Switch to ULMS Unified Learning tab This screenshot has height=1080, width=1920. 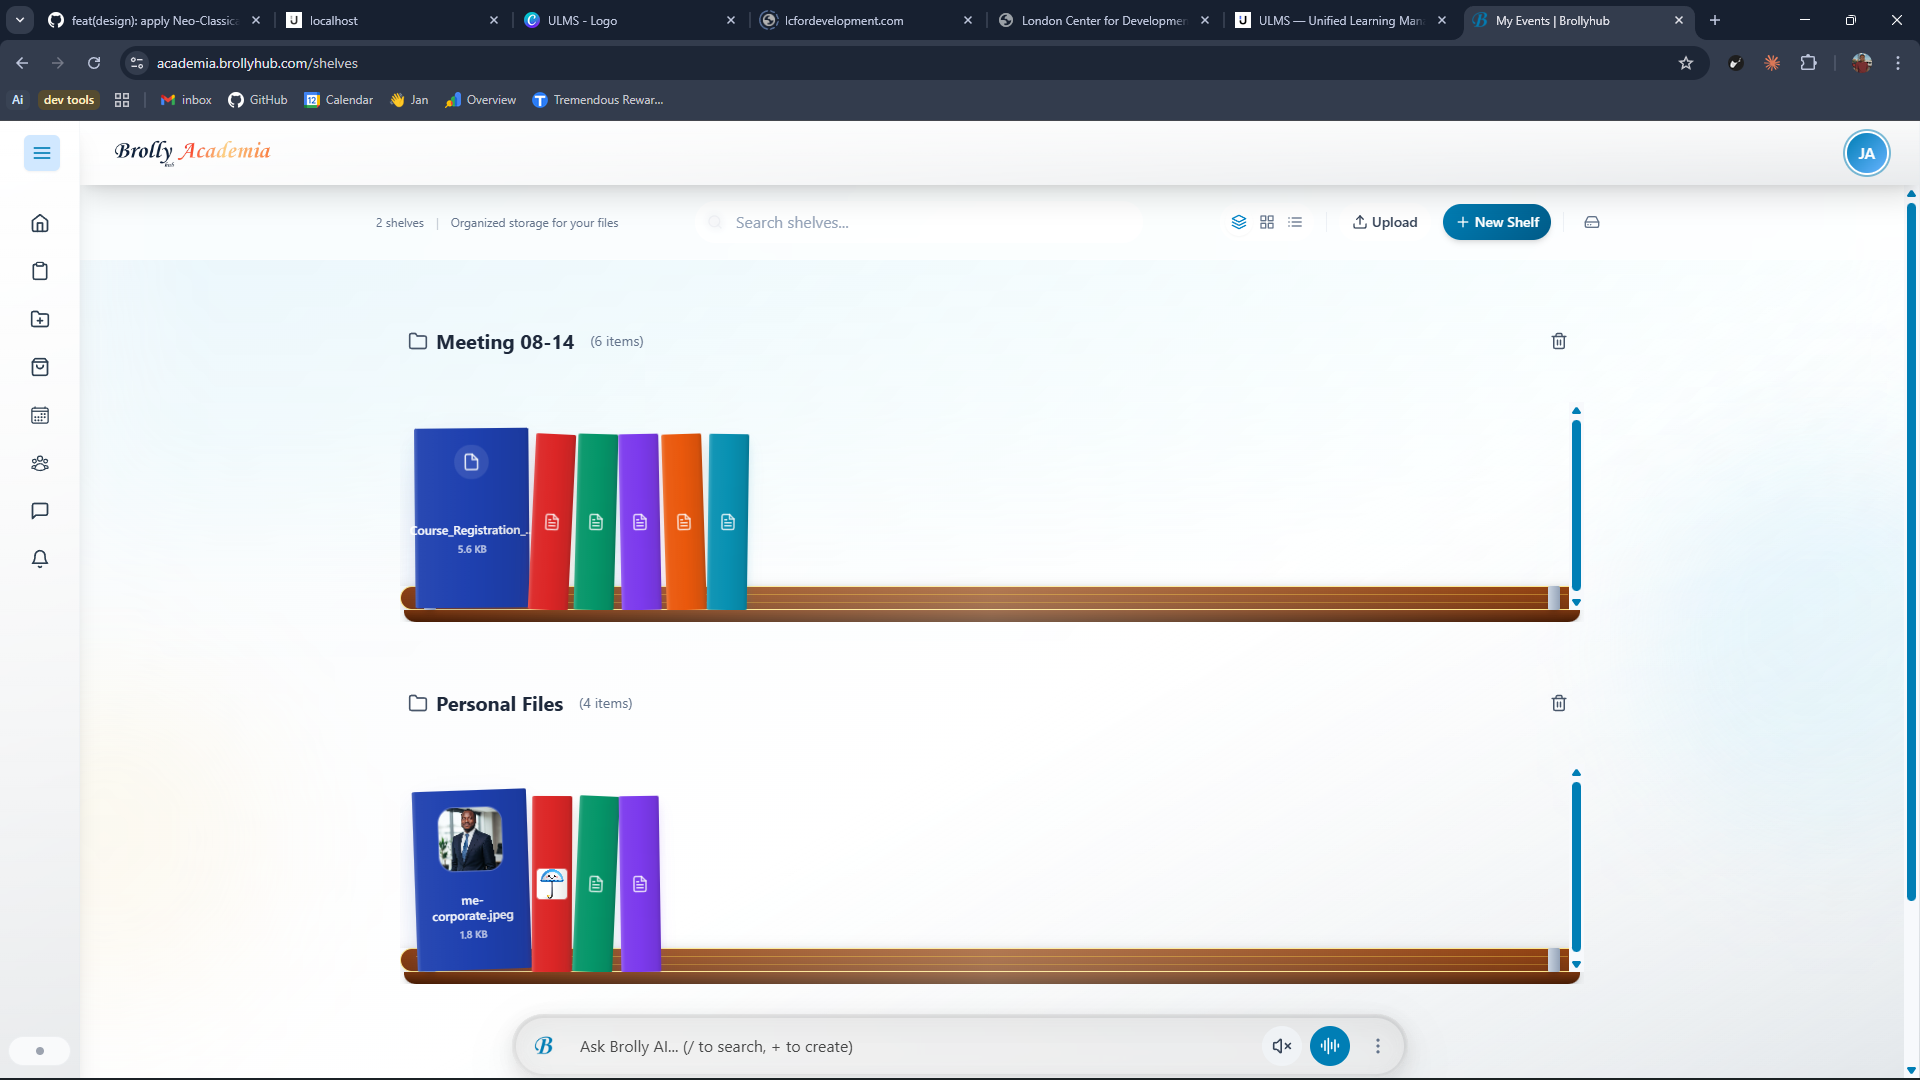pyautogui.click(x=1340, y=20)
